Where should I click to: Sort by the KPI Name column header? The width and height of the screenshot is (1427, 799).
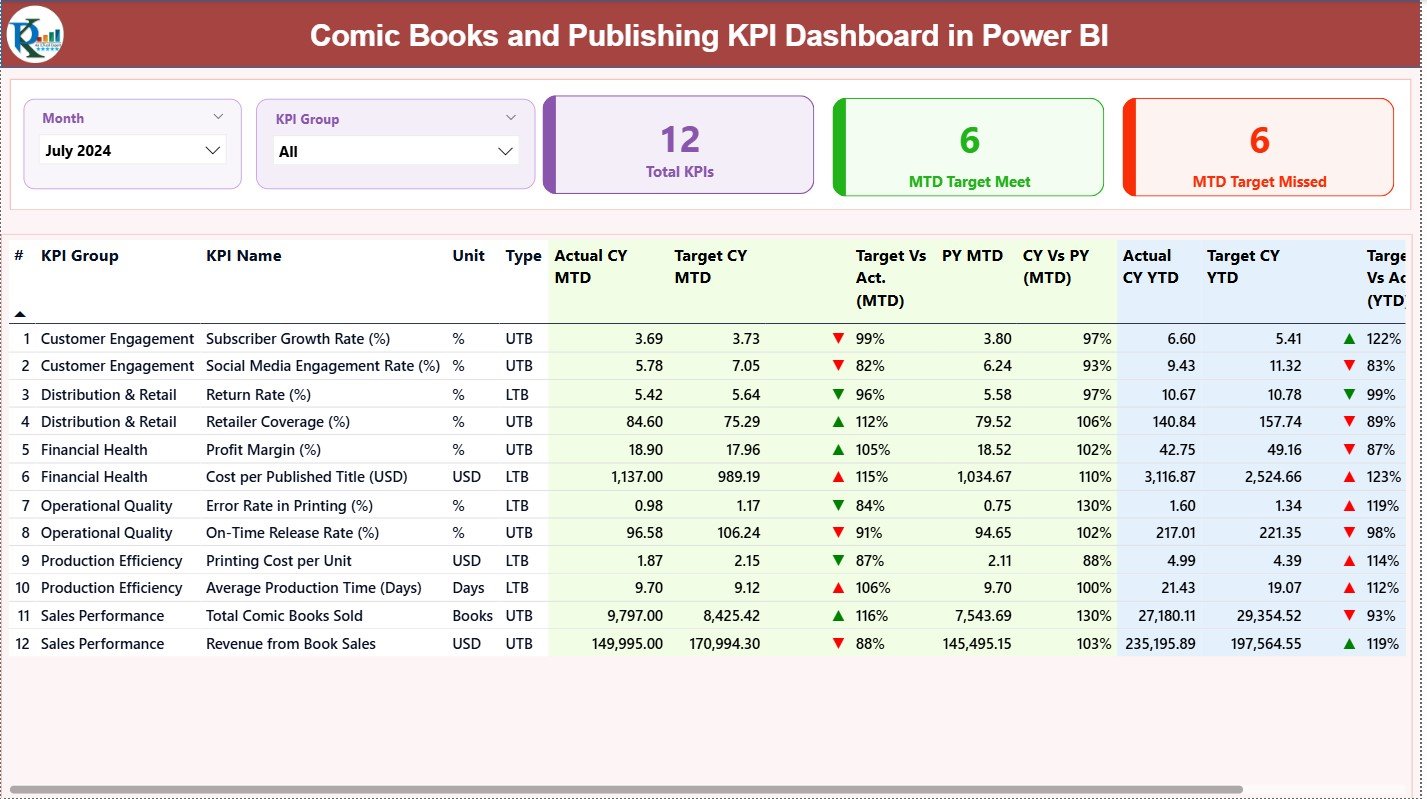tap(243, 256)
